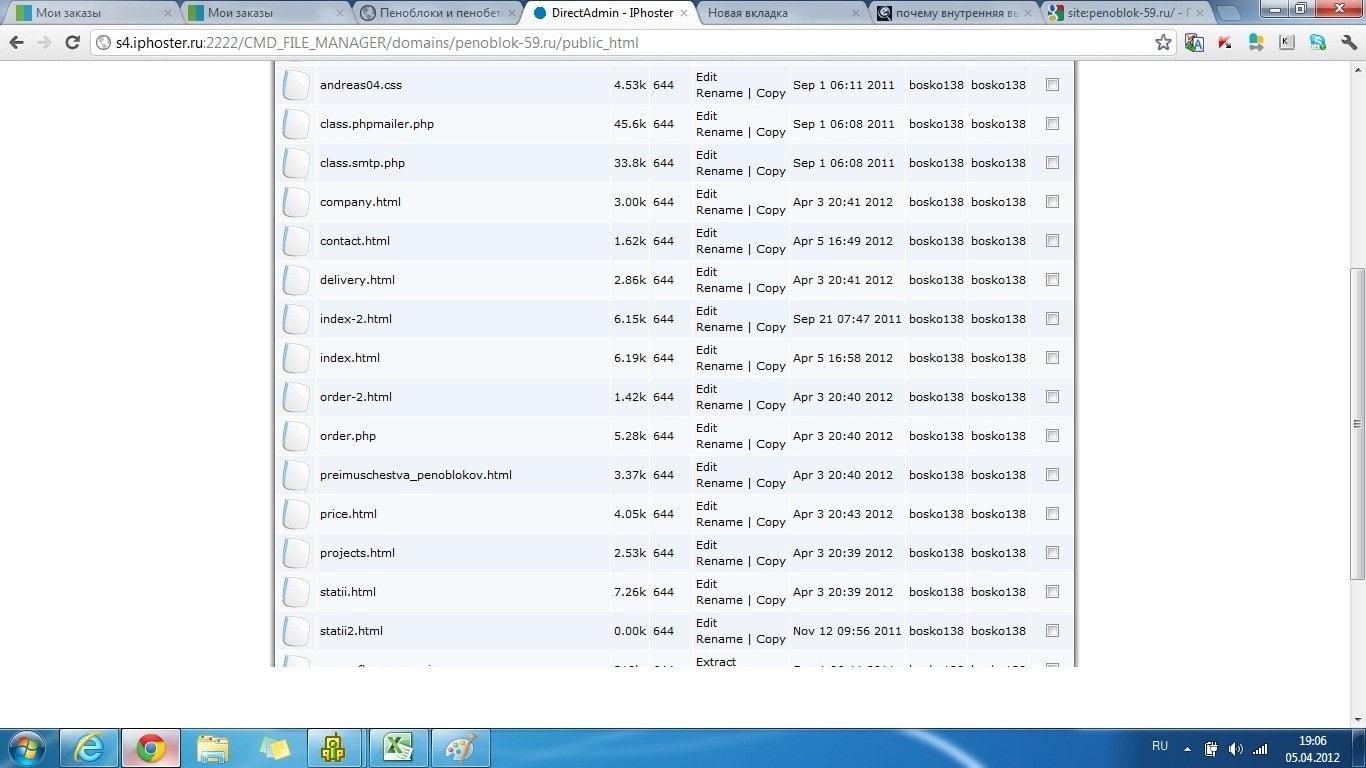This screenshot has height=768, width=1366.
Task: Click the file icon beside andreas04.css
Action: click(x=296, y=85)
